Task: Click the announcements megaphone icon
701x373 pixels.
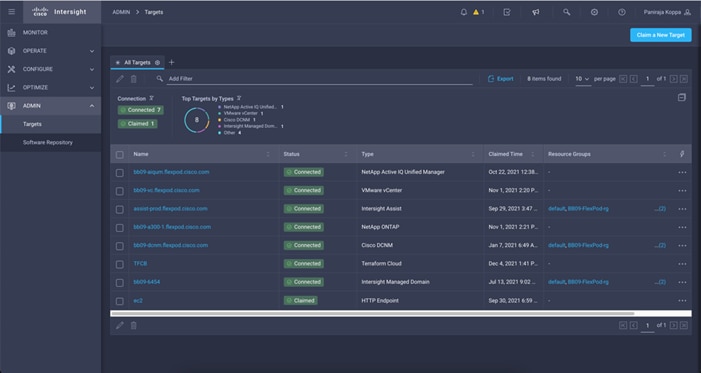Action: click(x=536, y=12)
